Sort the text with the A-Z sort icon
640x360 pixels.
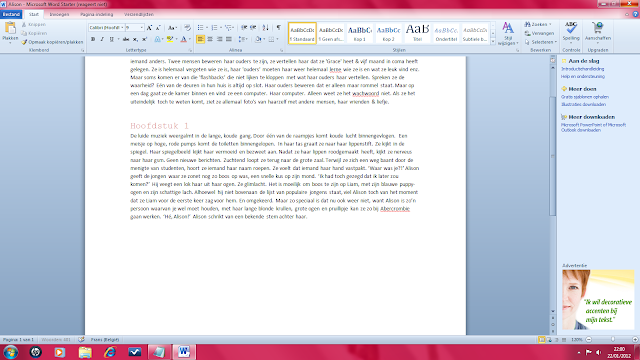[x=266, y=28]
